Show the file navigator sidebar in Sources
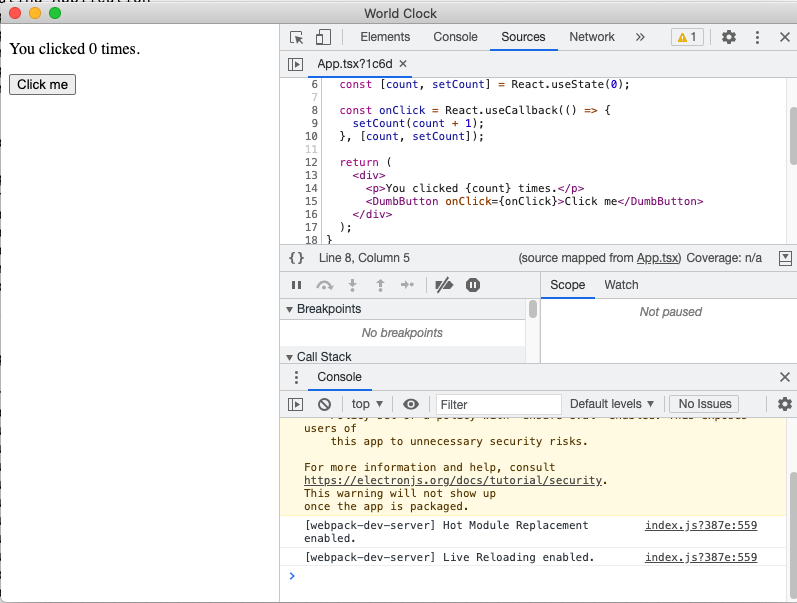This screenshot has height=603, width=797. [x=295, y=64]
